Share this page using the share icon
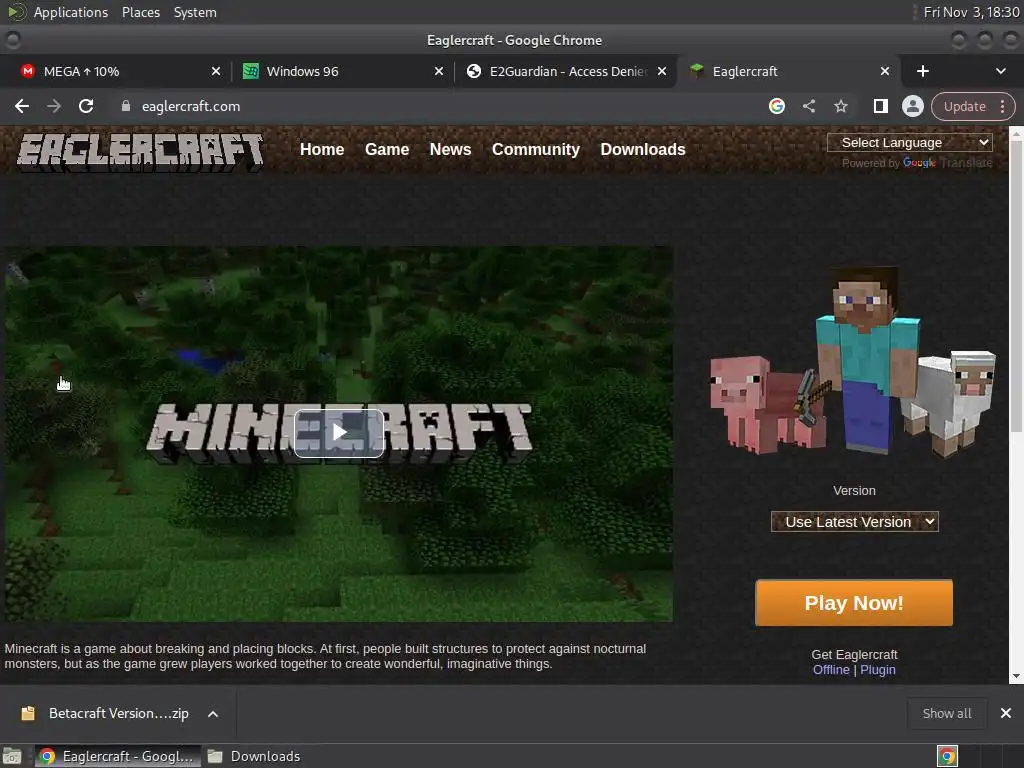The image size is (1024, 768). tap(808, 106)
